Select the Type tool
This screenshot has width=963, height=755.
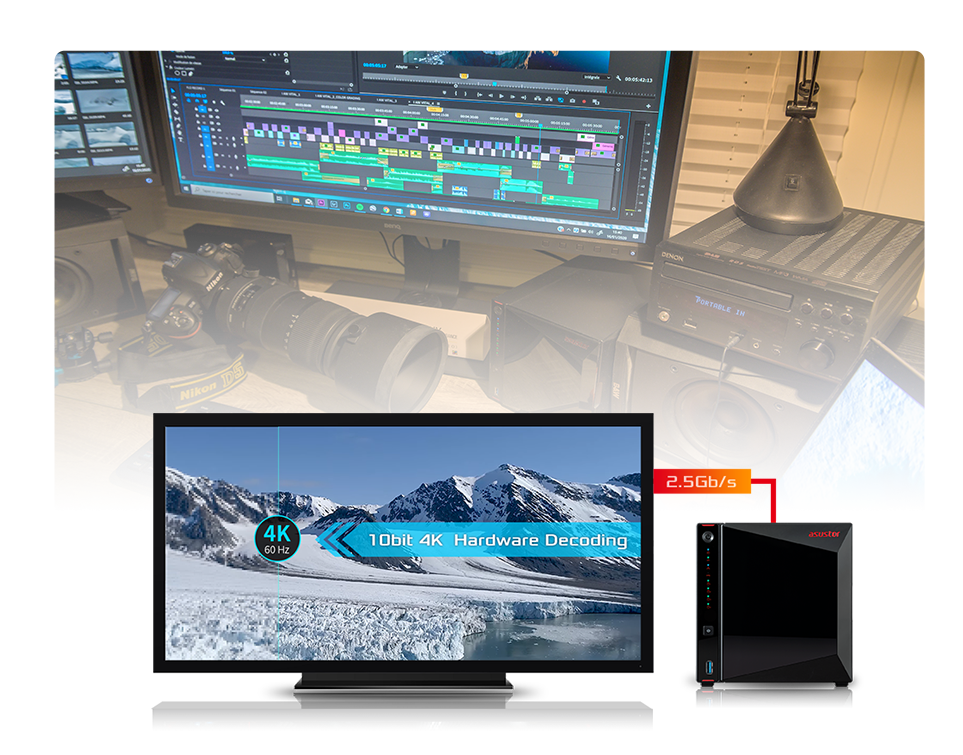coord(181,139)
